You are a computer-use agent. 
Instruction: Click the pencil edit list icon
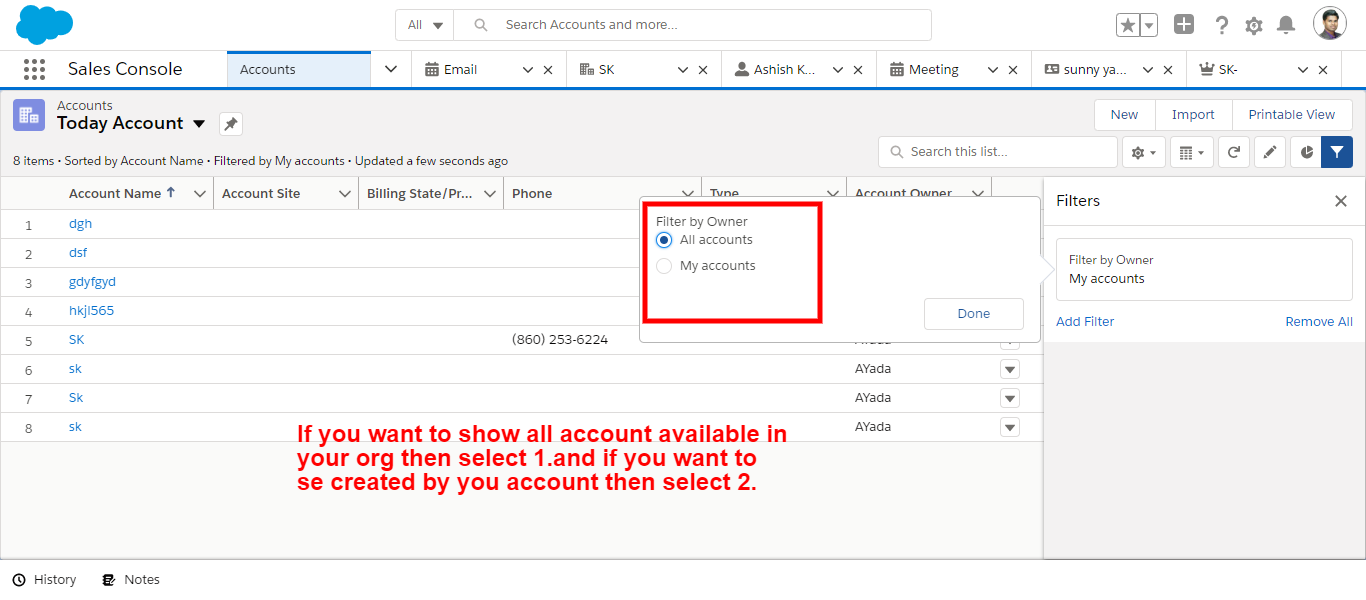click(x=1270, y=152)
